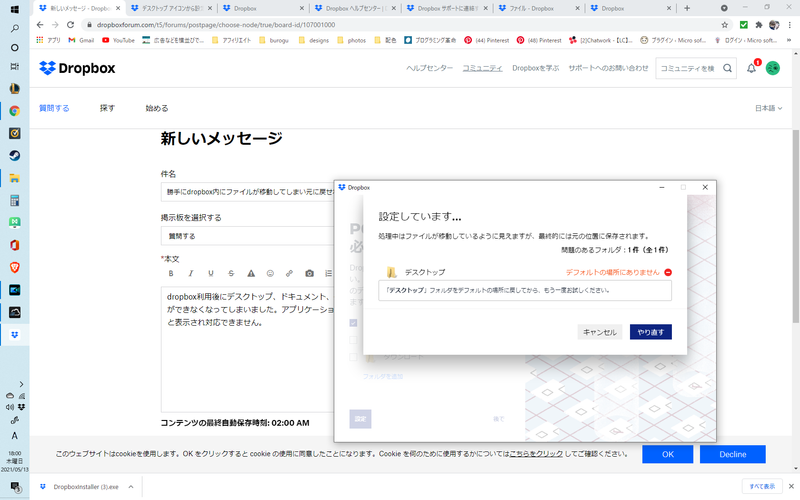This screenshot has width=800, height=500.
Task: Open Chrome from the Windows taskbar
Action: pos(15,111)
